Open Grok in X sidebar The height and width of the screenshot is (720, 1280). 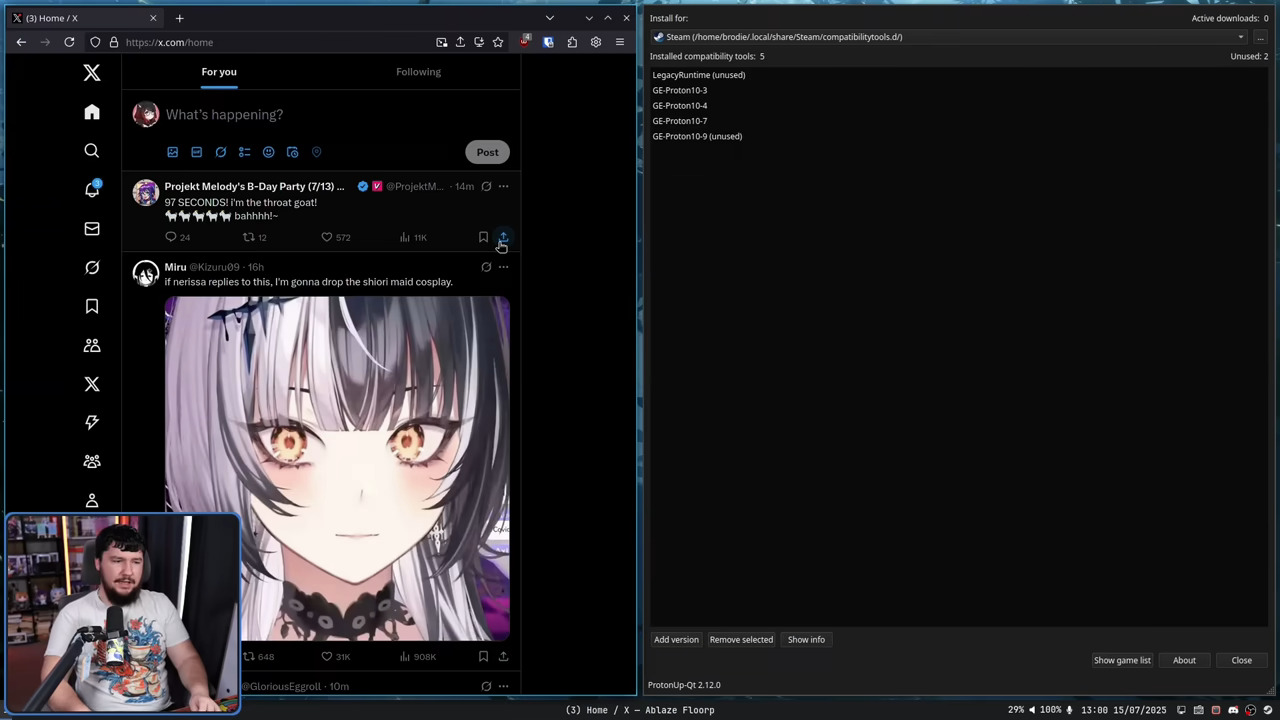click(x=92, y=267)
